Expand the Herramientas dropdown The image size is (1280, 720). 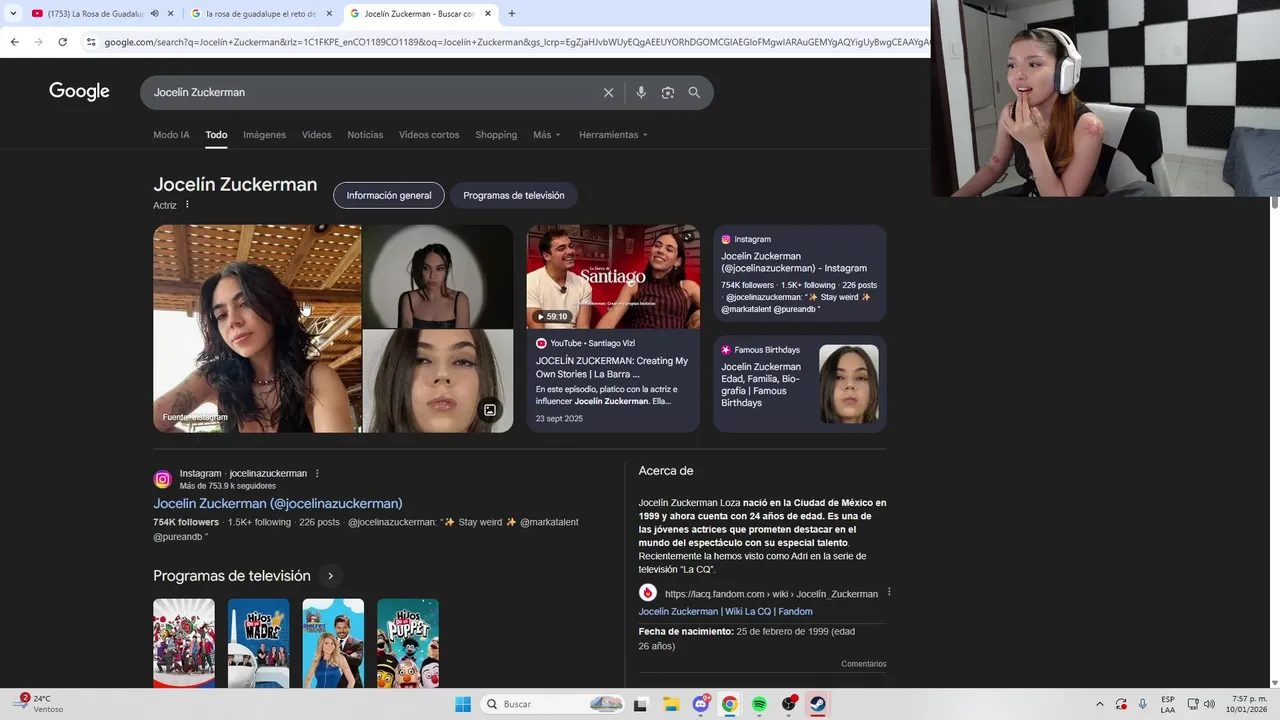[613, 135]
